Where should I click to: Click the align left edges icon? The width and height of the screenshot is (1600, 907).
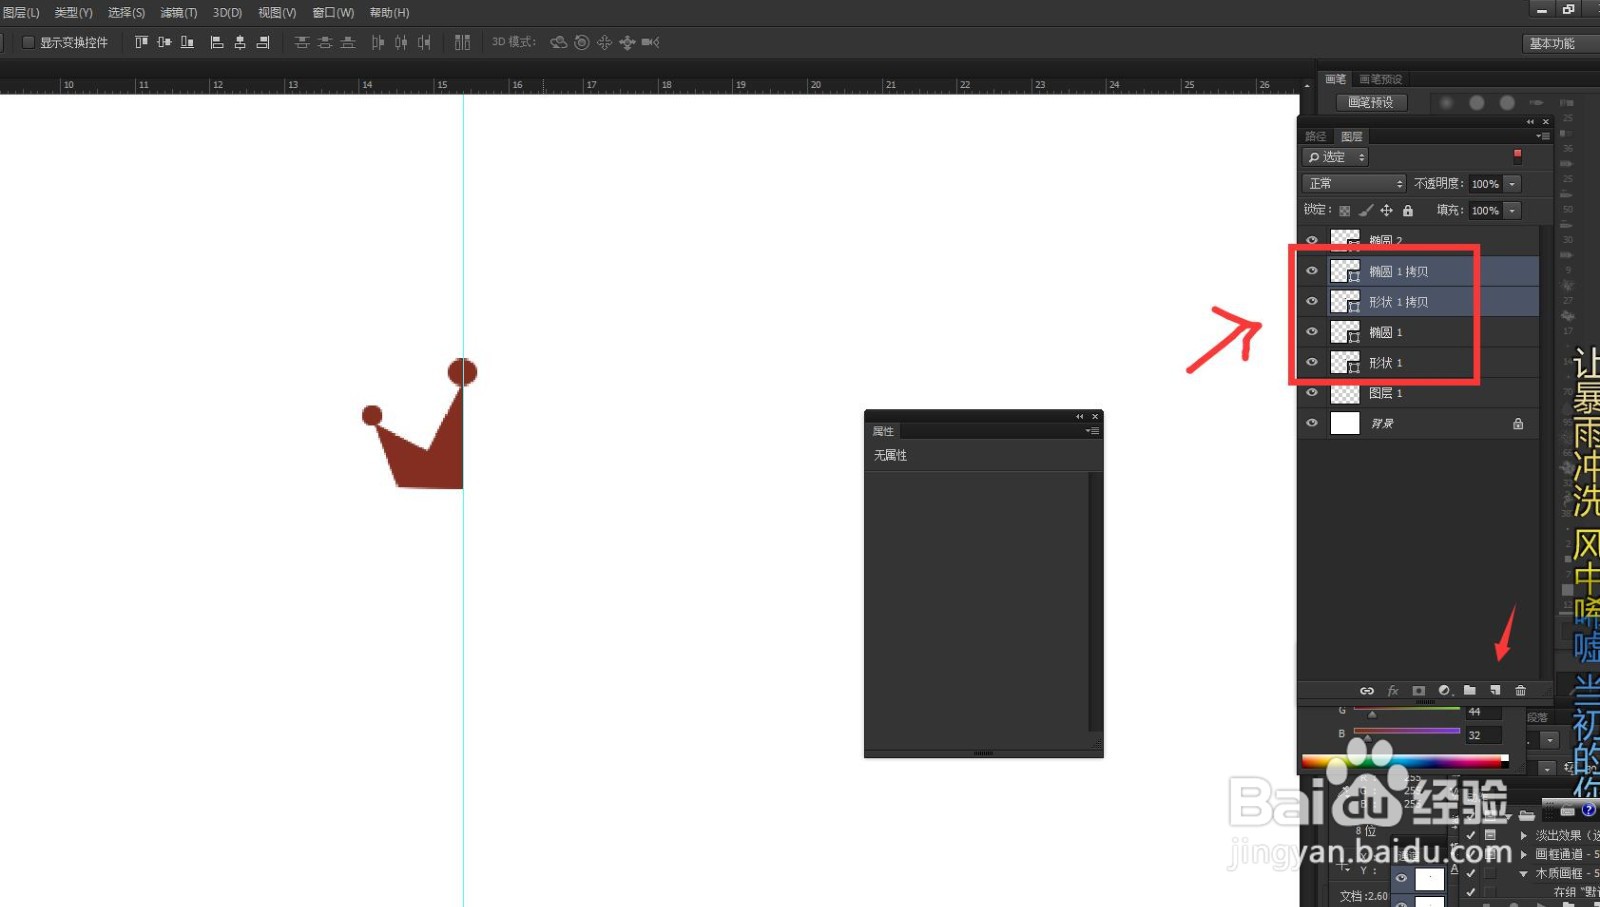216,42
